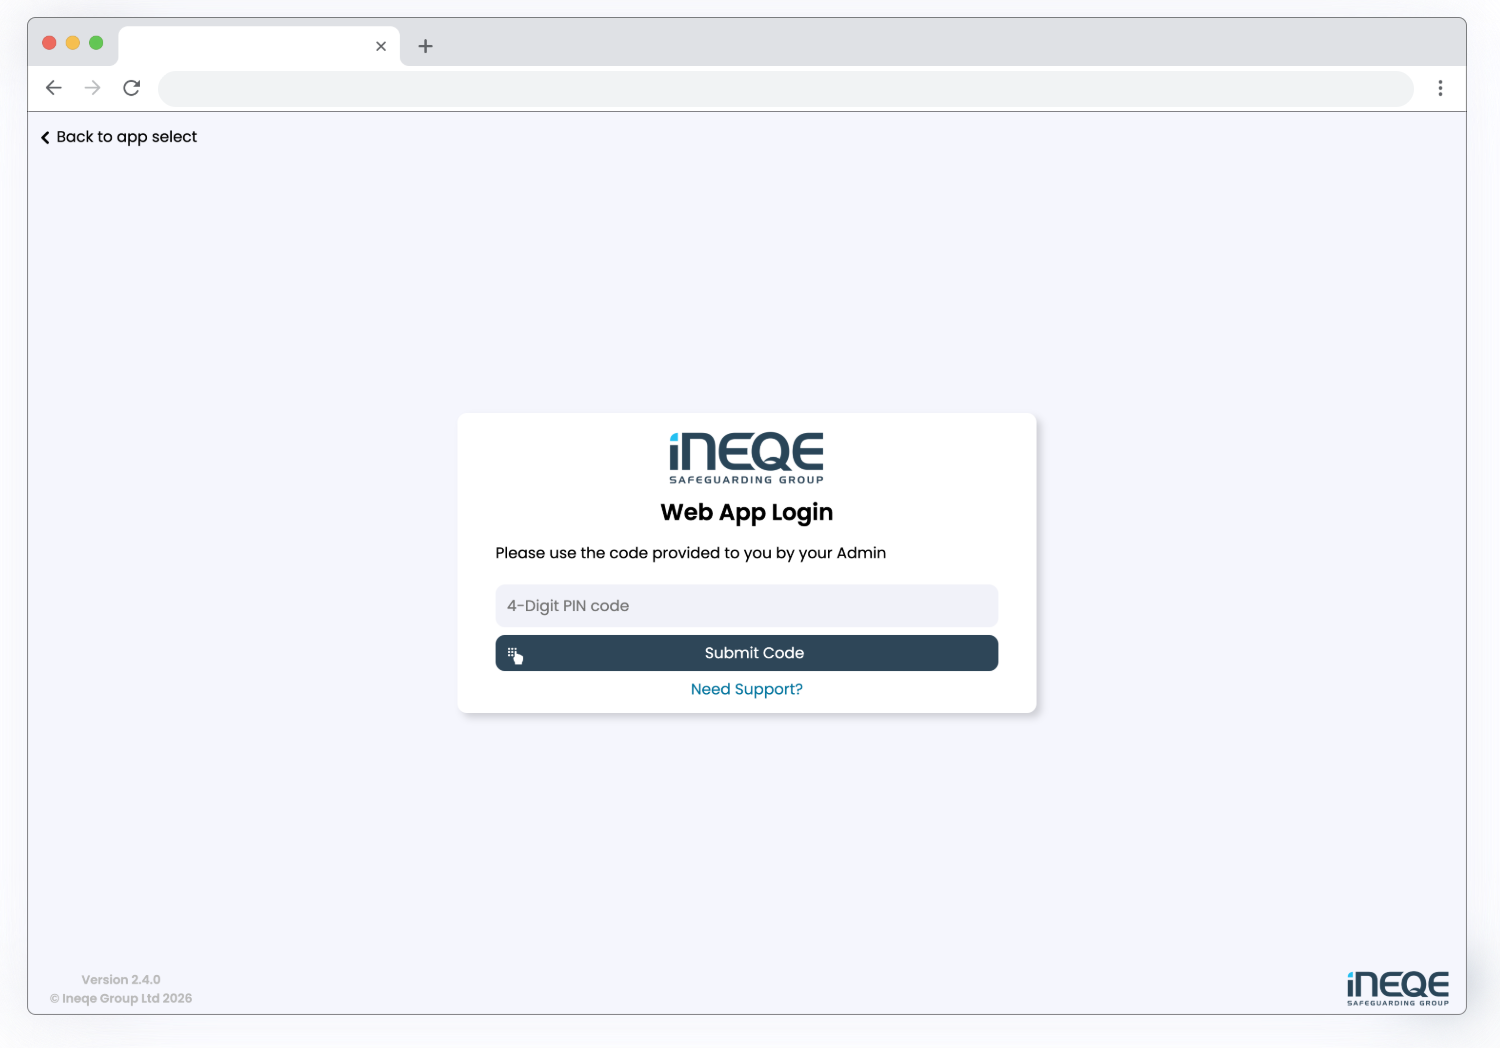Open the browser three-dot menu

[x=1440, y=88]
